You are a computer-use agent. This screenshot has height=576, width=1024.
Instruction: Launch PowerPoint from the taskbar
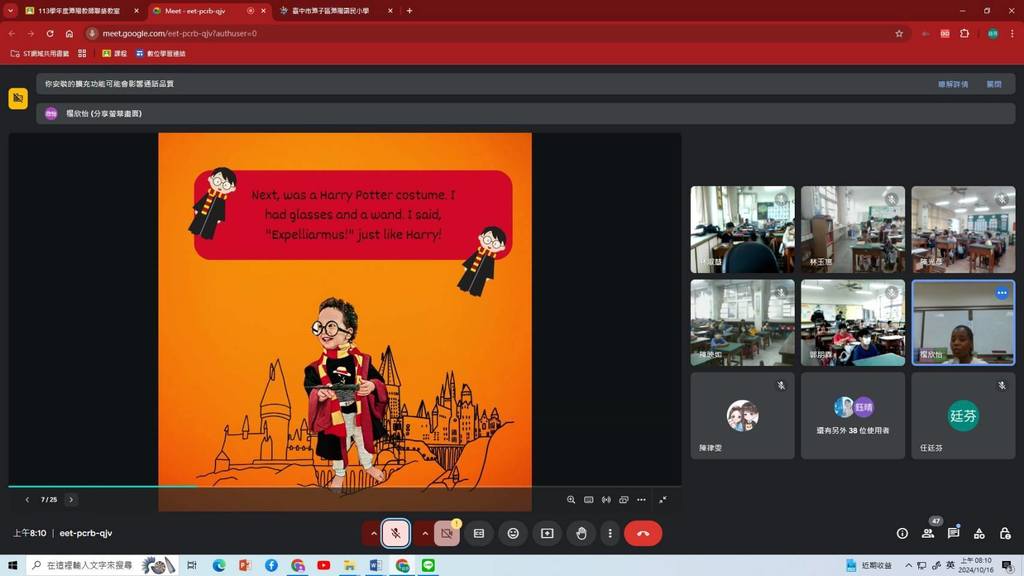click(x=245, y=566)
